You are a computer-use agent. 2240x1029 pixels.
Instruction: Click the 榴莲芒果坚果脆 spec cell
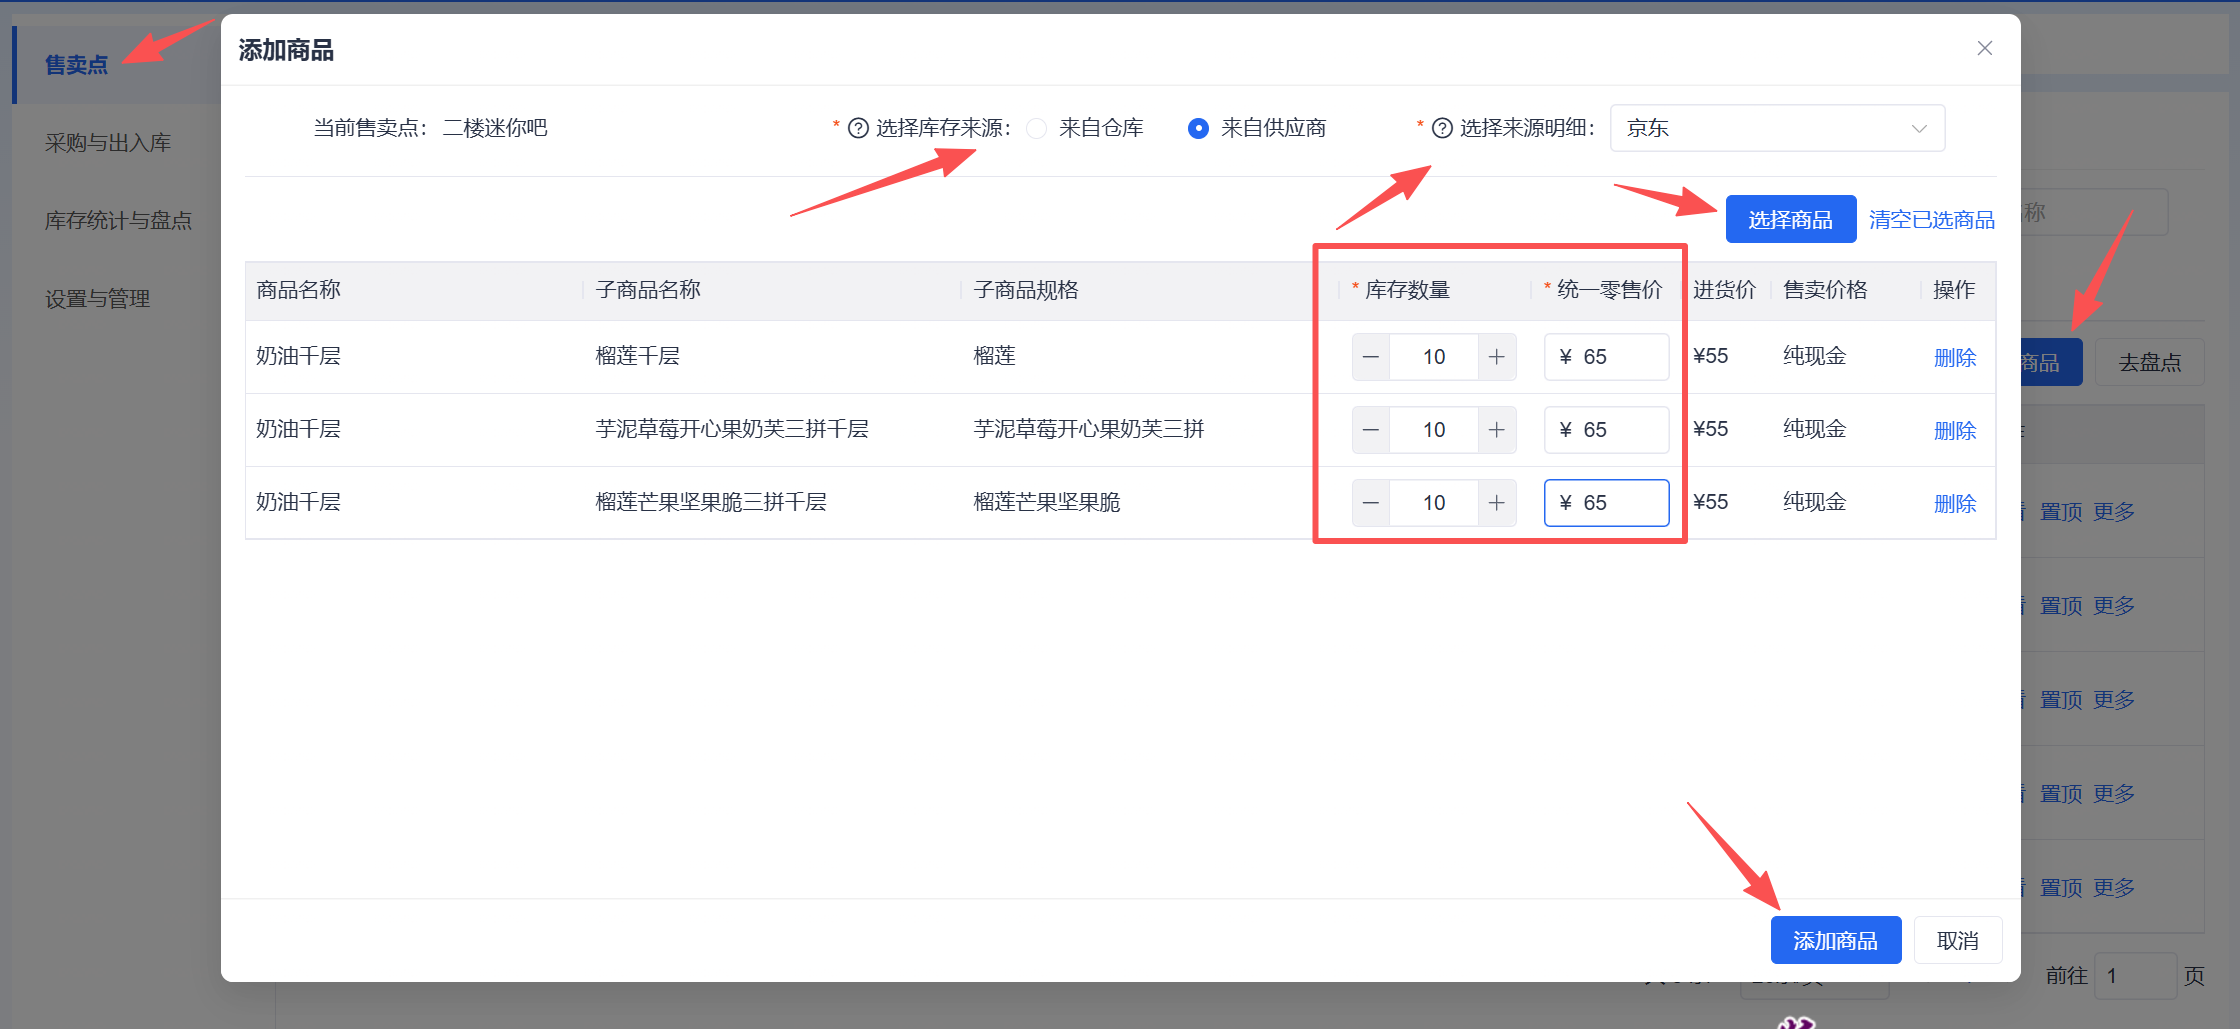click(x=1047, y=502)
